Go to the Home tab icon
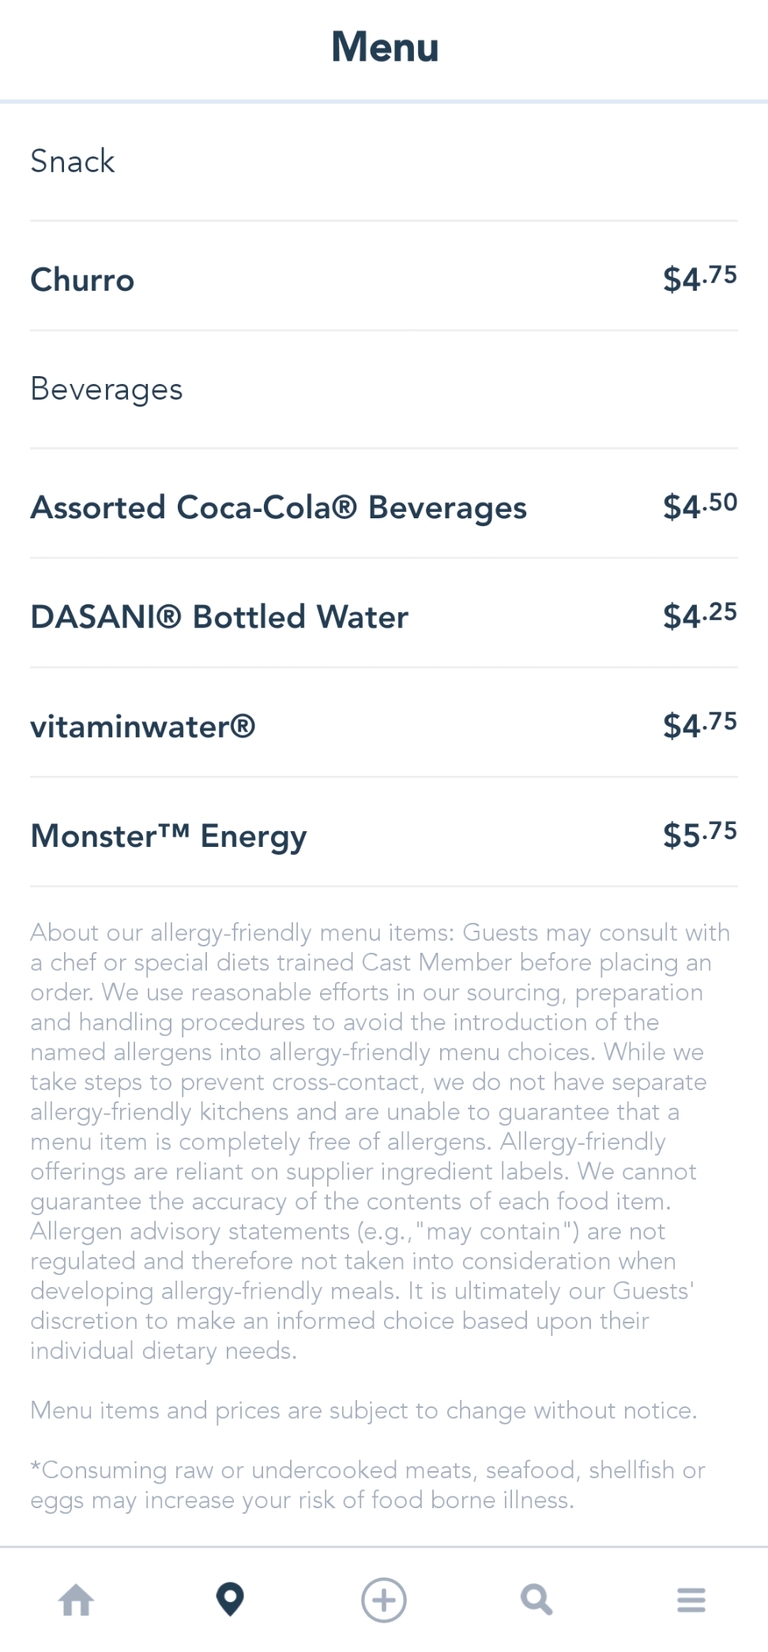The width and height of the screenshot is (768, 1652). (76, 1600)
